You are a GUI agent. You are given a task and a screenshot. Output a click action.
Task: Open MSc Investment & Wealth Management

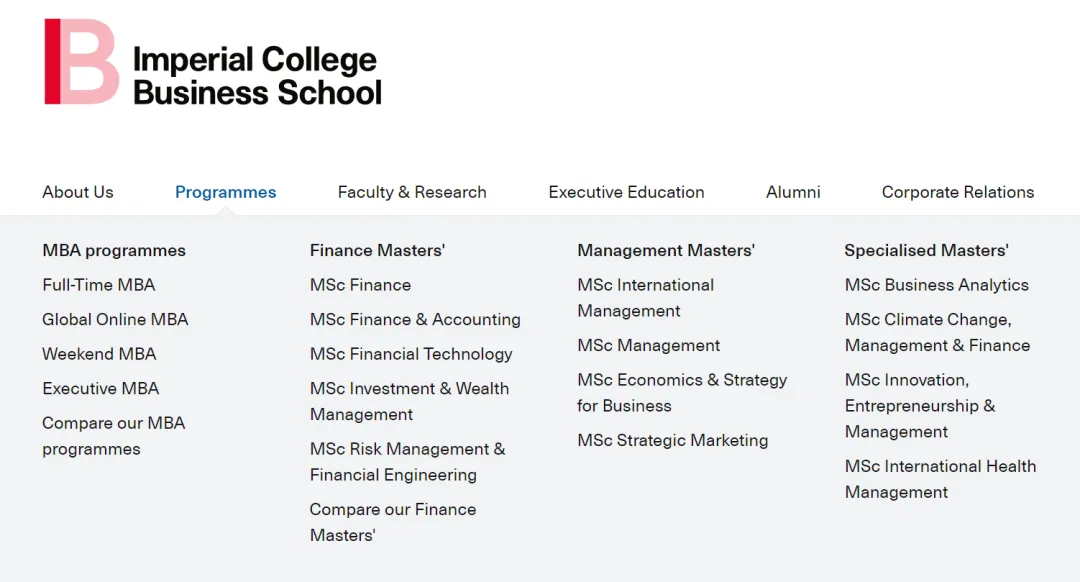[409, 401]
